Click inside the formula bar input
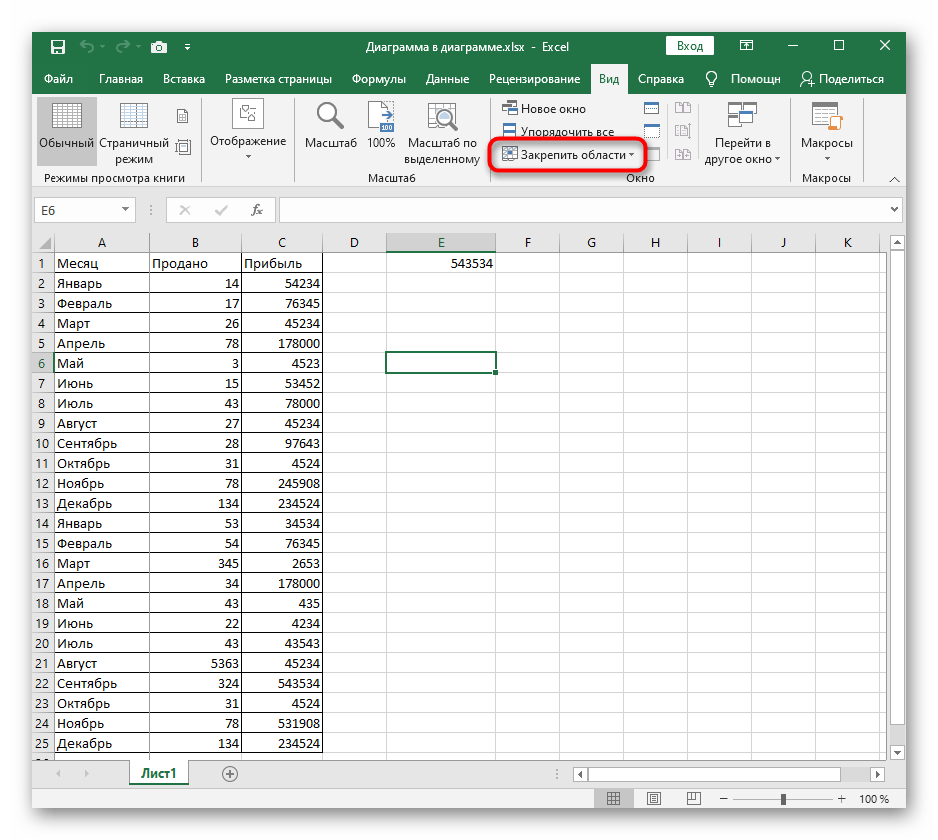Image resolution: width=938 pixels, height=840 pixels. coord(583,210)
